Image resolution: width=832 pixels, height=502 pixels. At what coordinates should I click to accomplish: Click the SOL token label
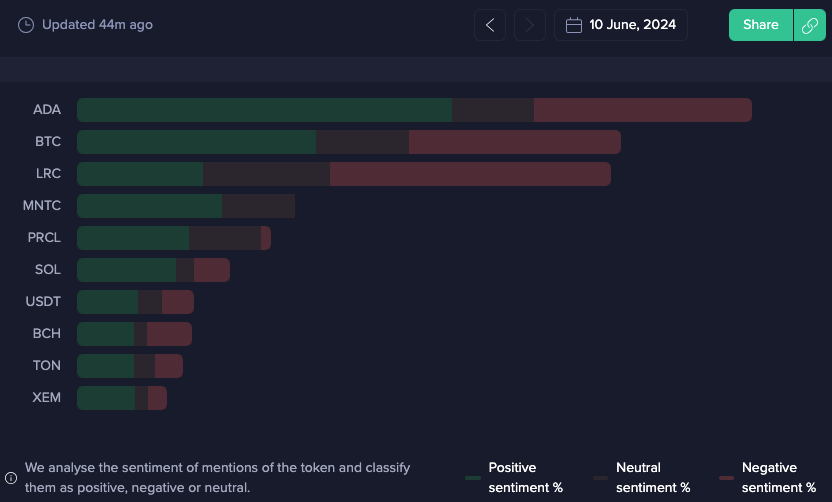click(48, 270)
